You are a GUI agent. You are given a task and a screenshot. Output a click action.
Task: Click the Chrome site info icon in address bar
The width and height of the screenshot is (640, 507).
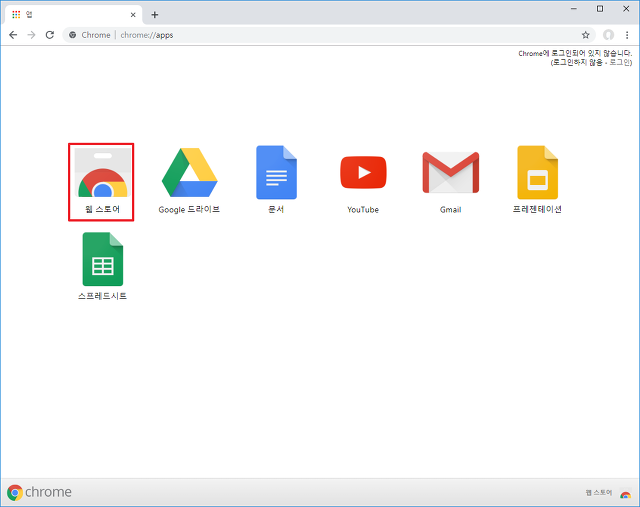(x=73, y=35)
